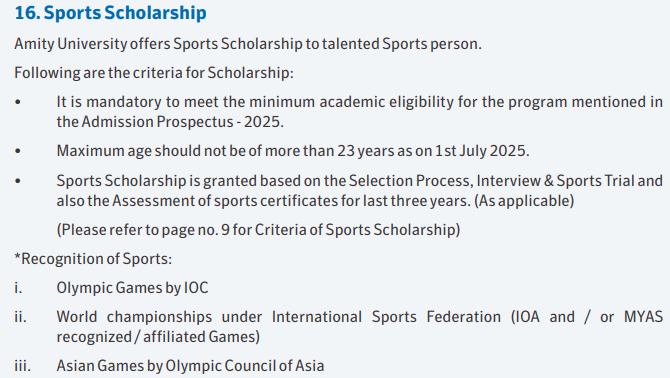Click the words "recognized / affiliated Games)"

click(x=158, y=337)
